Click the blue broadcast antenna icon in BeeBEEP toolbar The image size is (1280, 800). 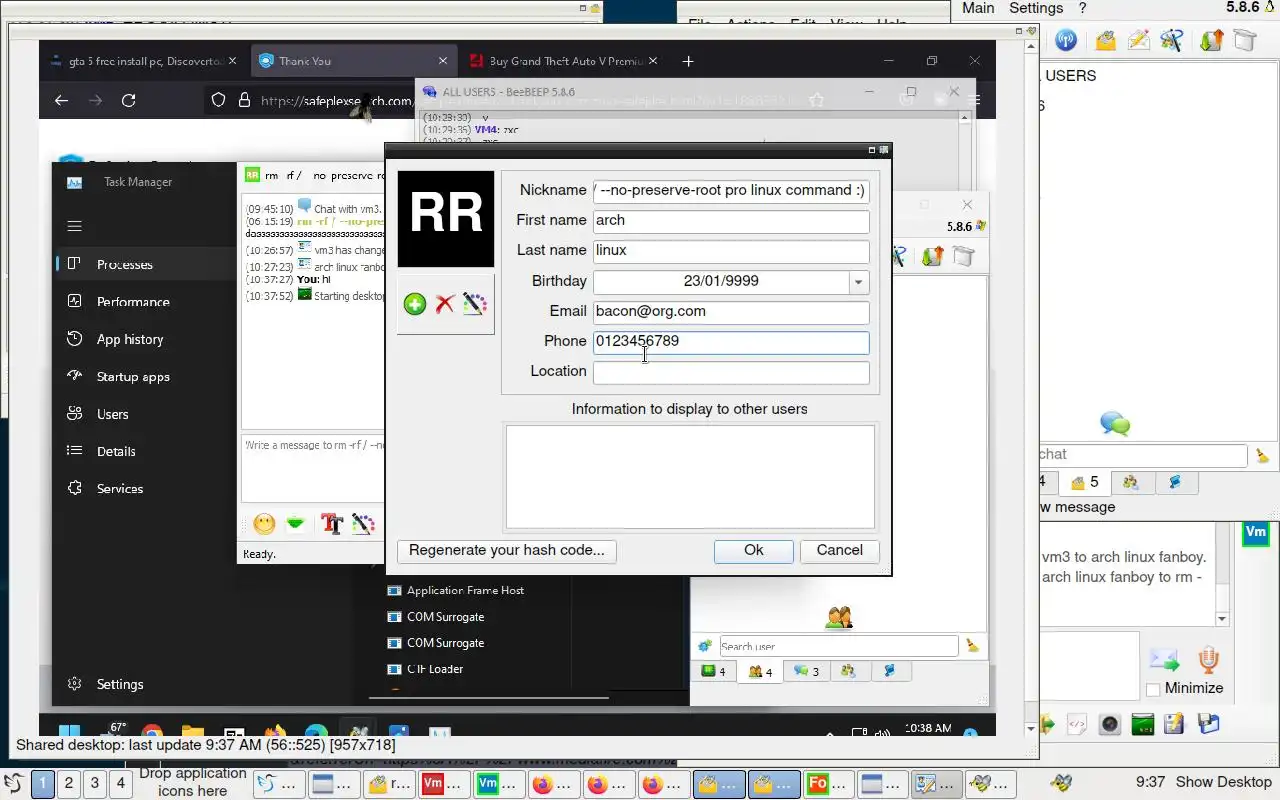point(1066,41)
